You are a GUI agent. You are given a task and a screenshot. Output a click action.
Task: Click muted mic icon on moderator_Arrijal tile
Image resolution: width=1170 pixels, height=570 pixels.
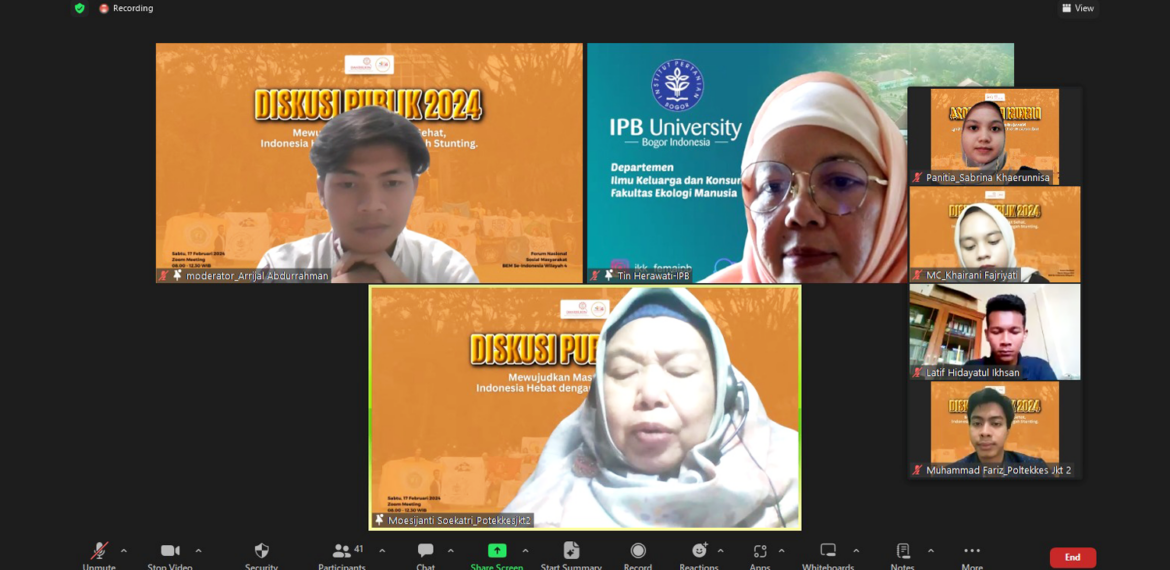point(163,275)
